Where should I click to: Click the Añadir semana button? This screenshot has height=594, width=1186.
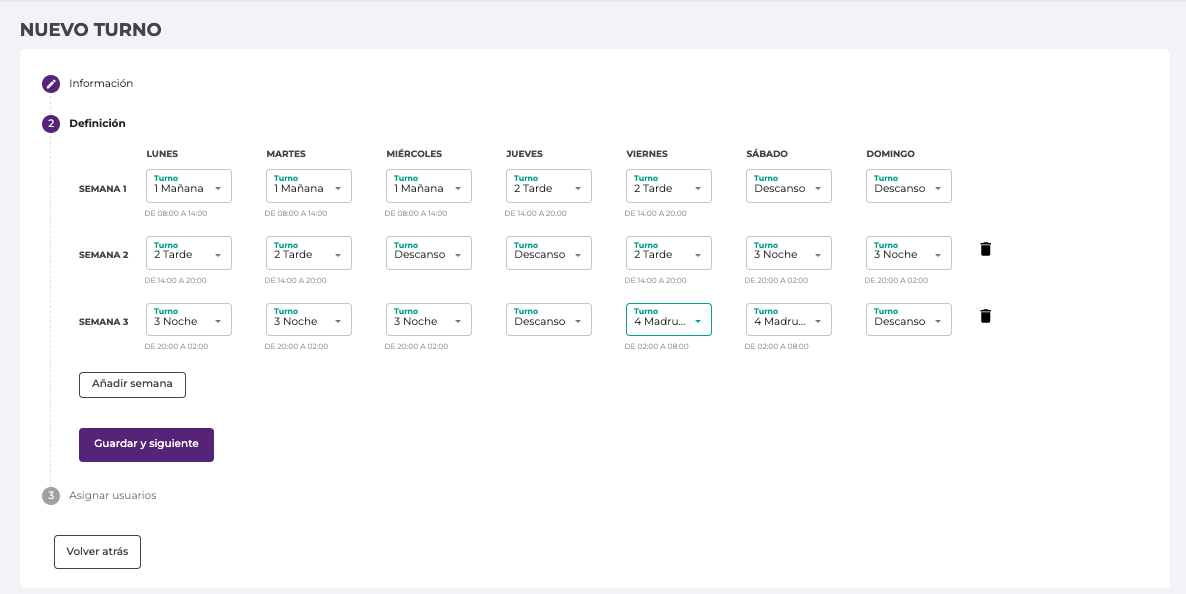(132, 384)
